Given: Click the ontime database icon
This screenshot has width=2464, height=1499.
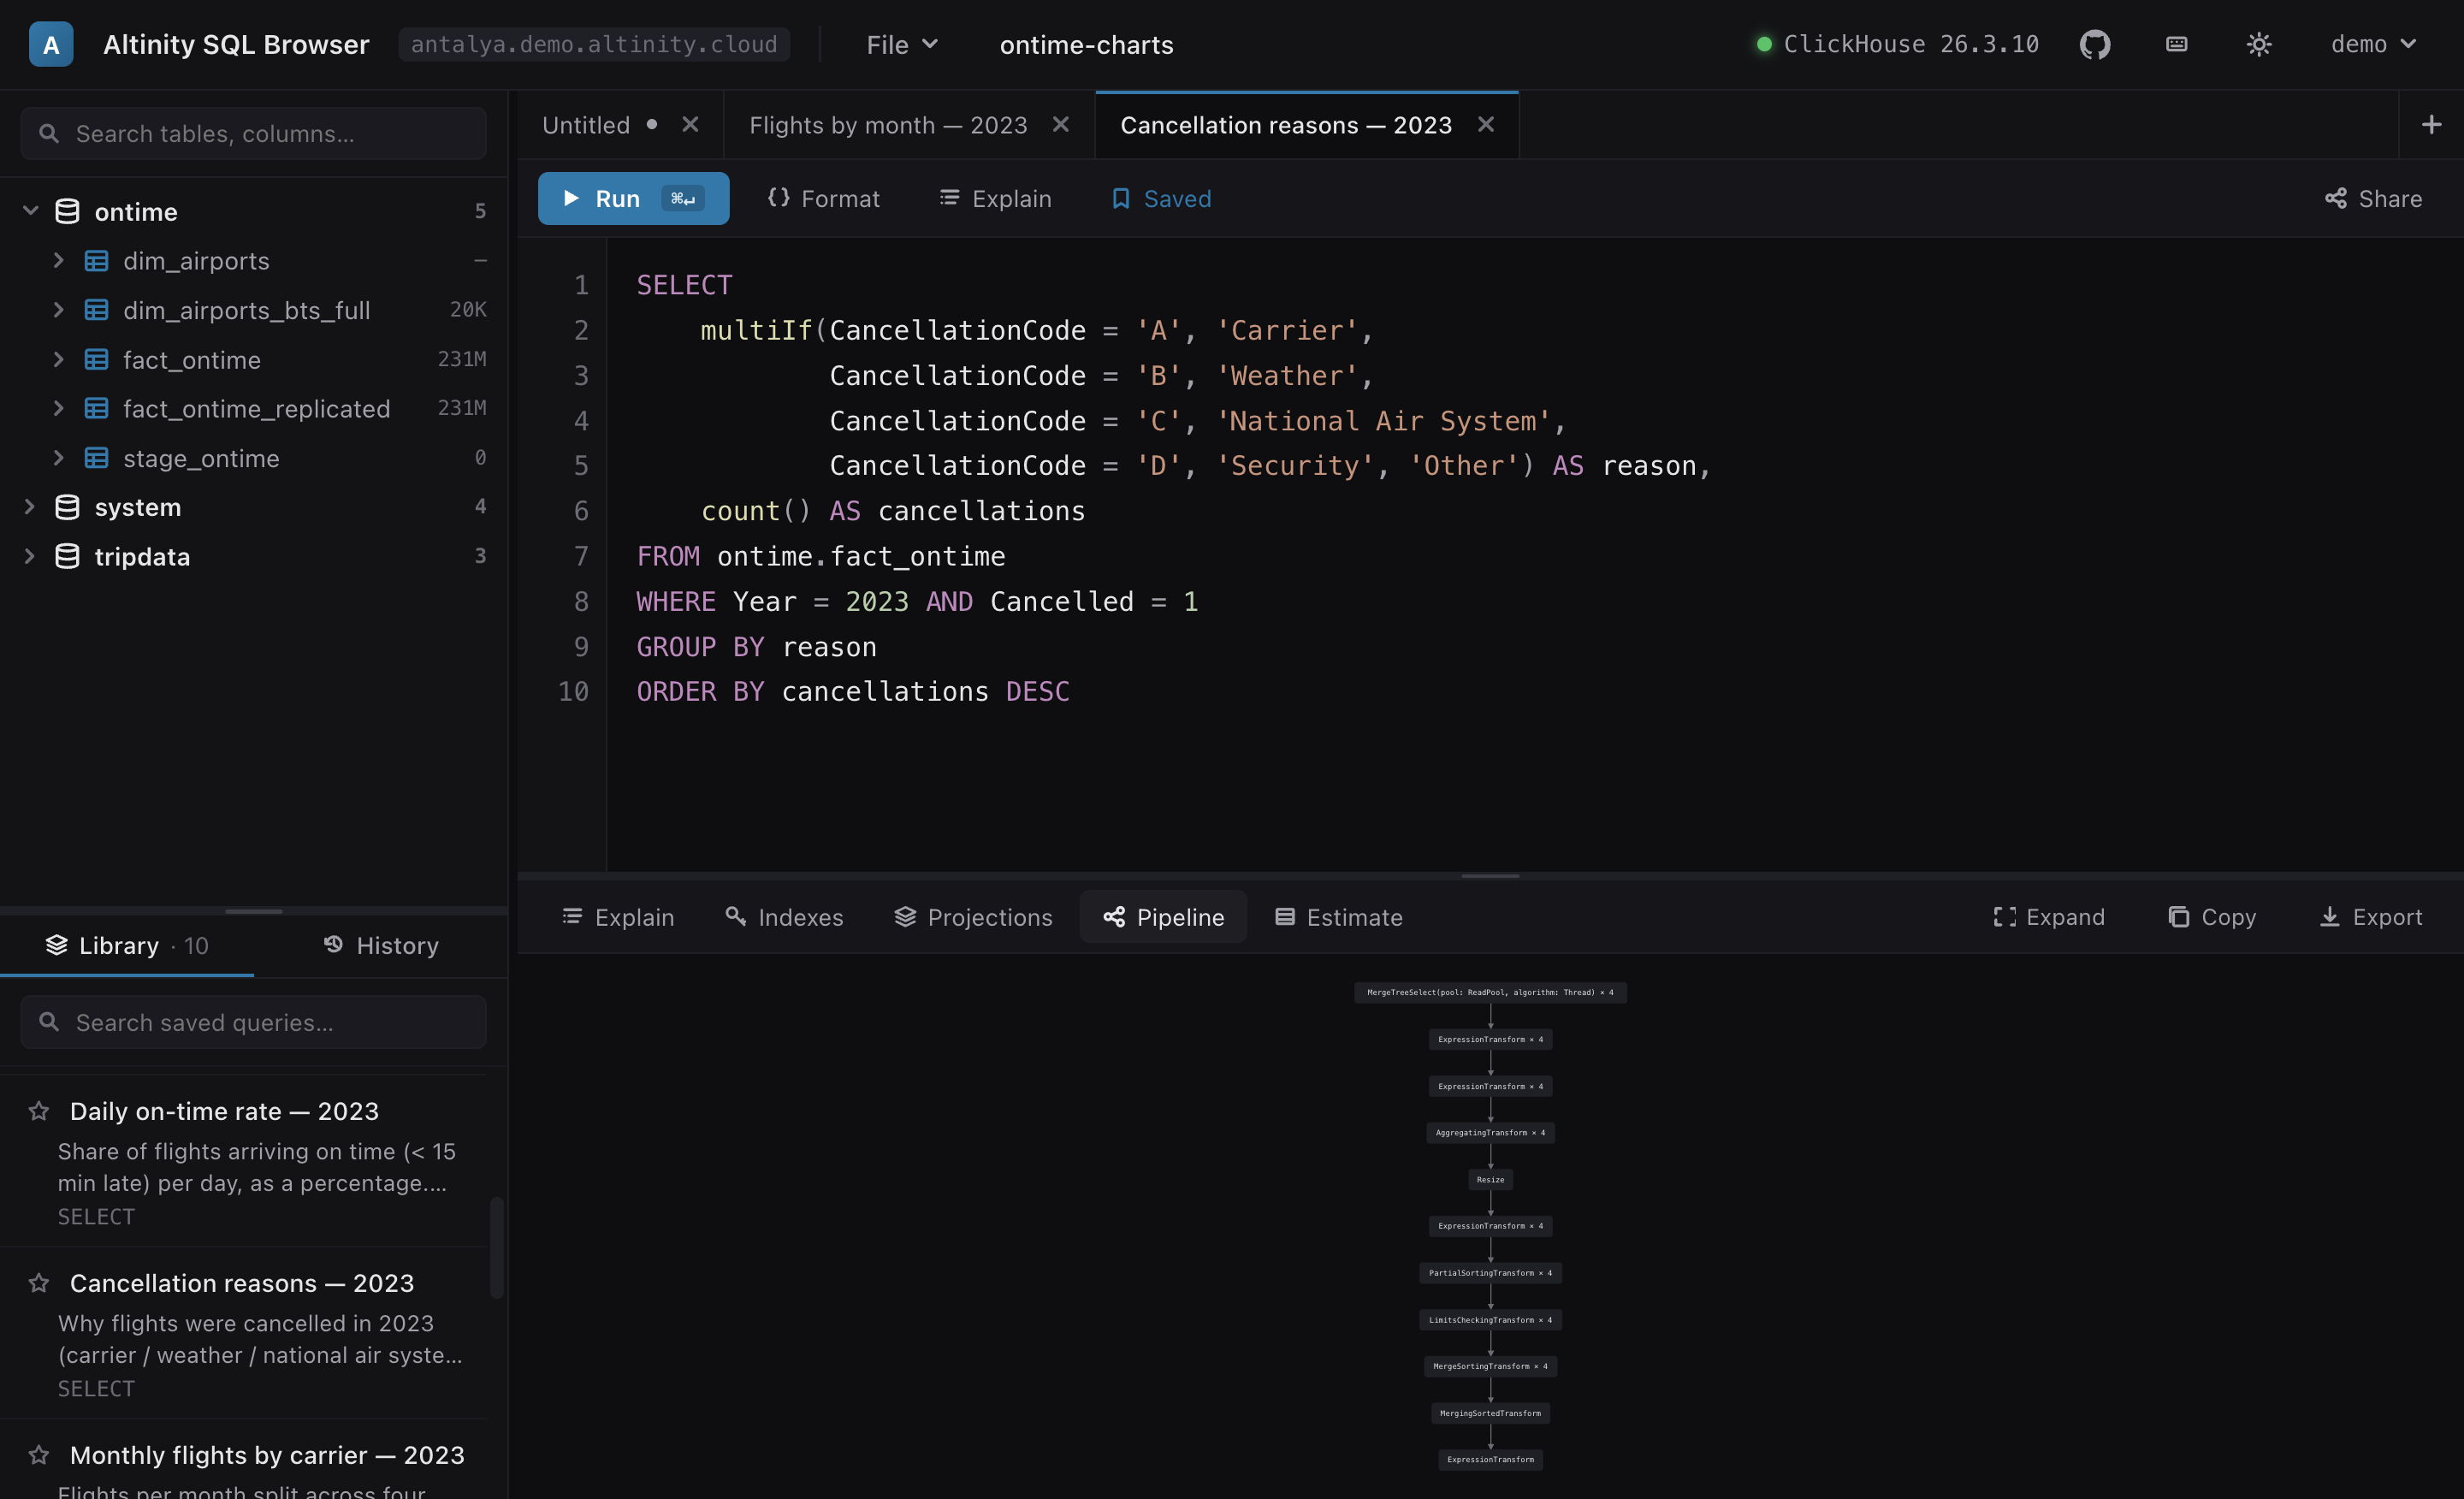Looking at the screenshot, I should pyautogui.click(x=67, y=211).
